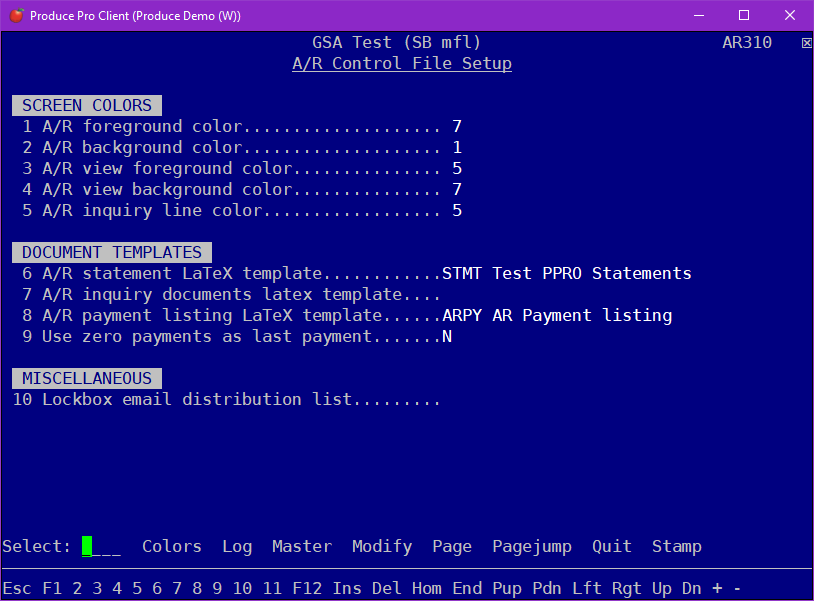Choose the Master command
The height and width of the screenshot is (601, 814).
(302, 547)
